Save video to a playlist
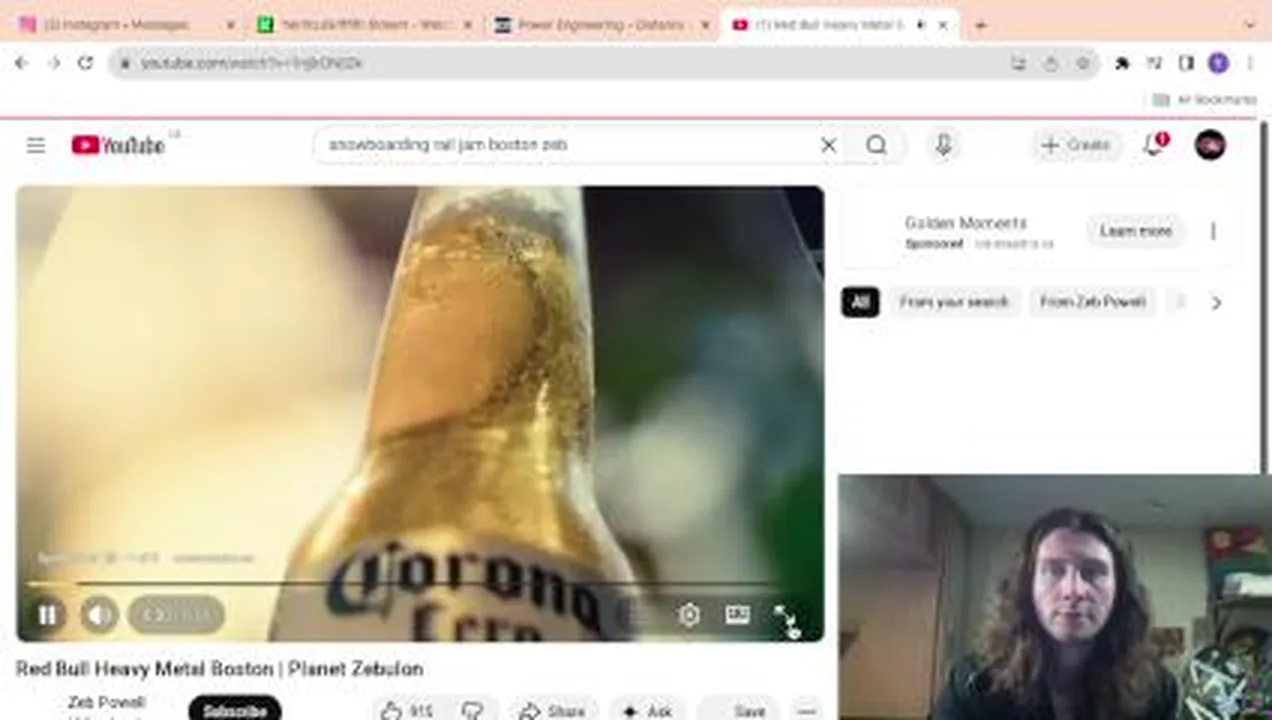 tap(738, 711)
